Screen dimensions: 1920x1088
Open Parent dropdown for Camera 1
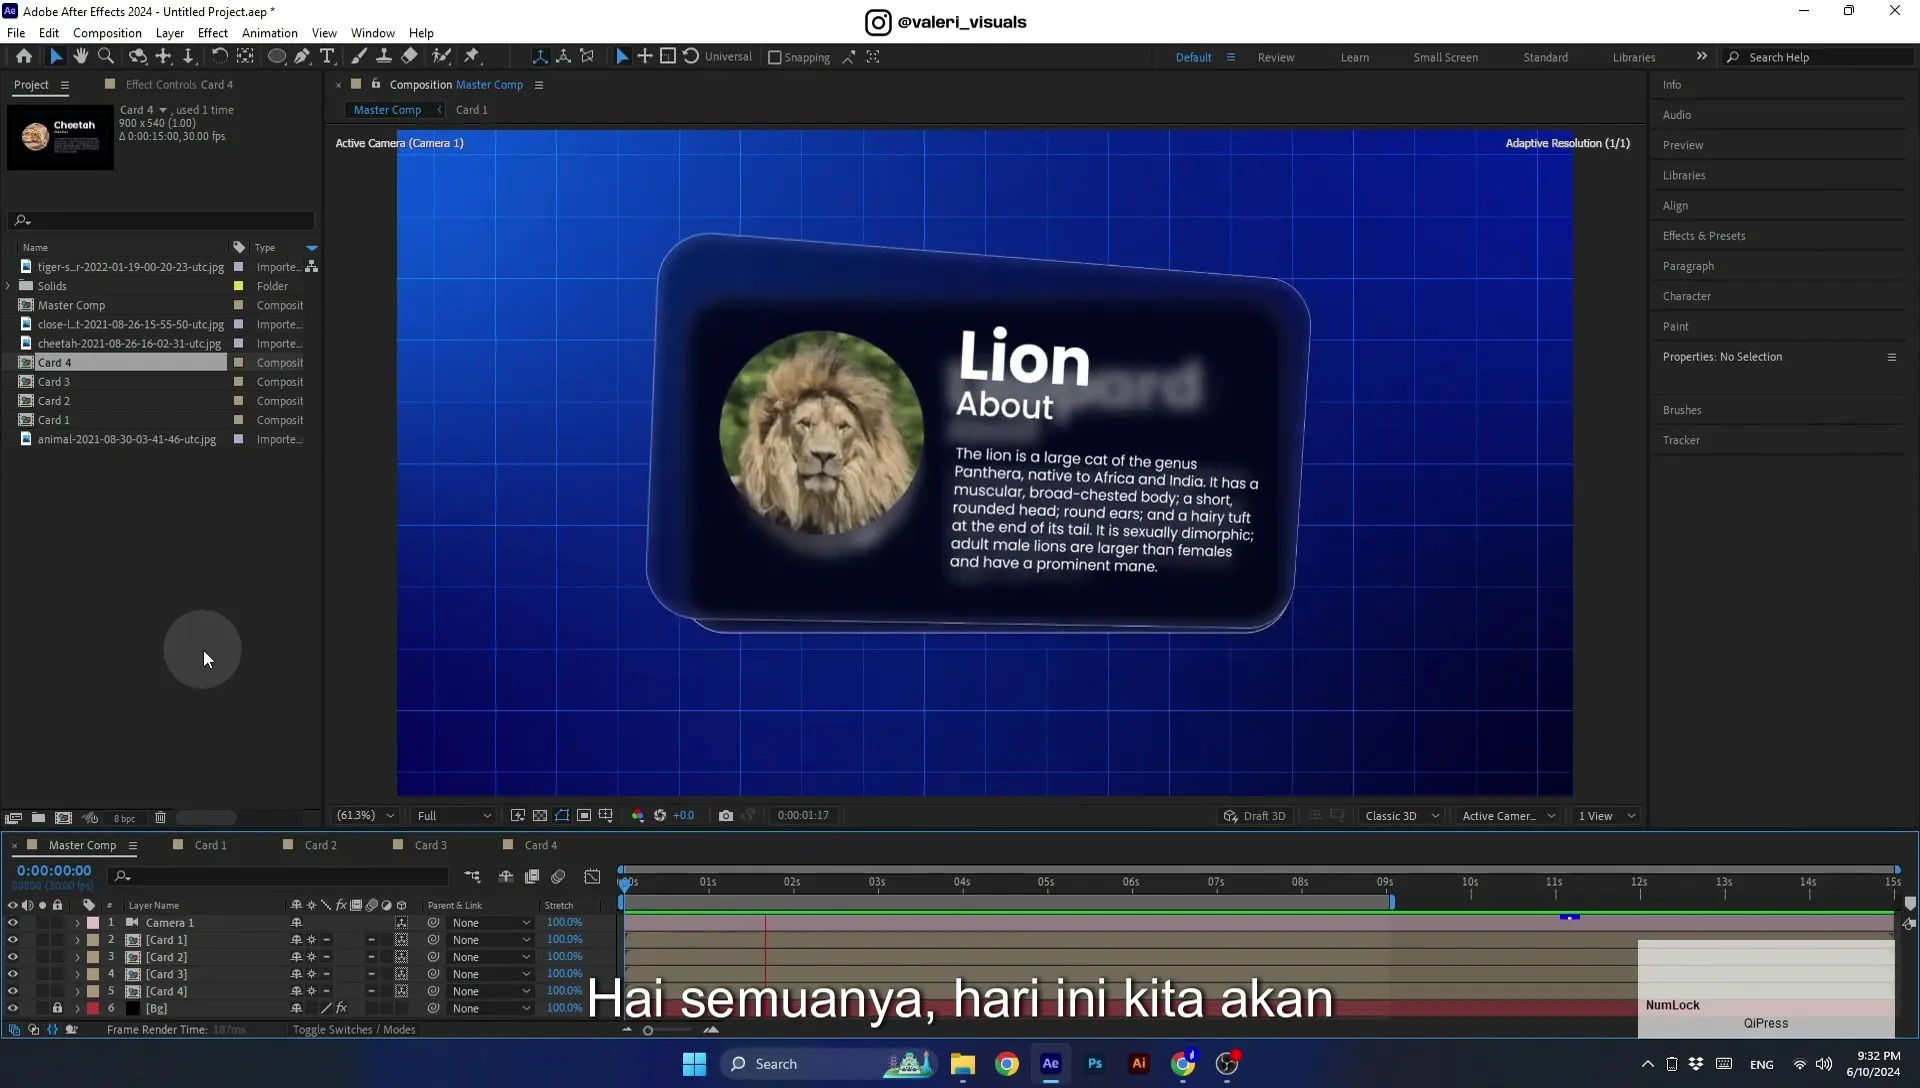(x=491, y=923)
